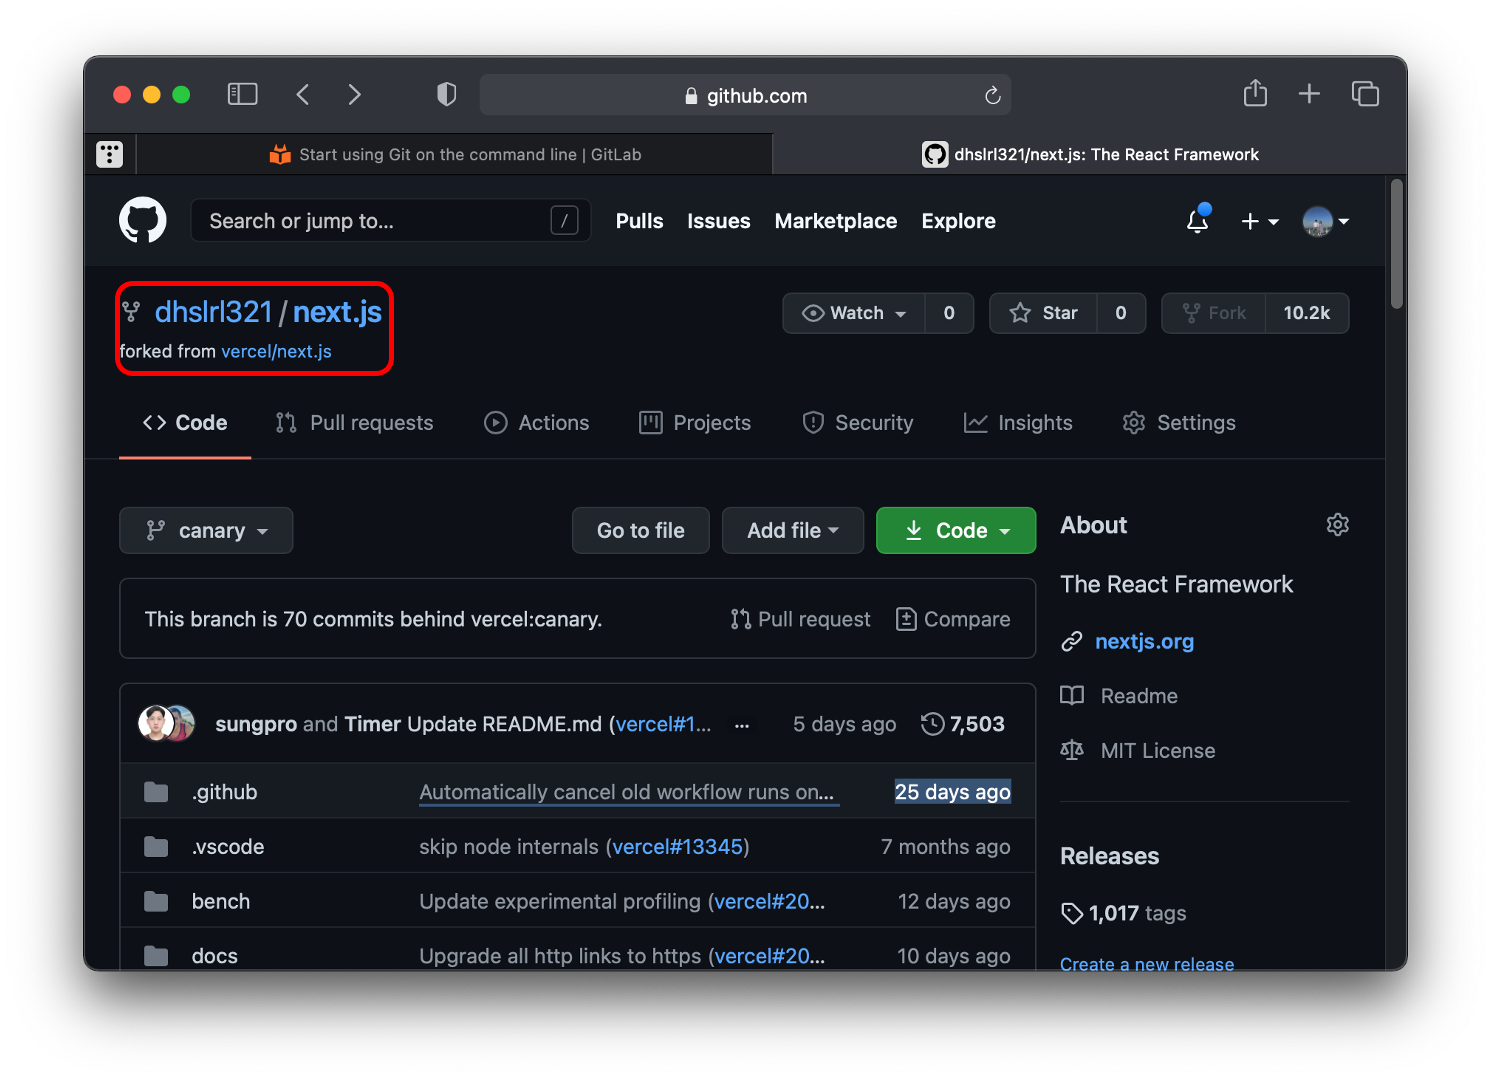Open the docs folder
Screen dimensions: 1490x1080
tap(215, 956)
